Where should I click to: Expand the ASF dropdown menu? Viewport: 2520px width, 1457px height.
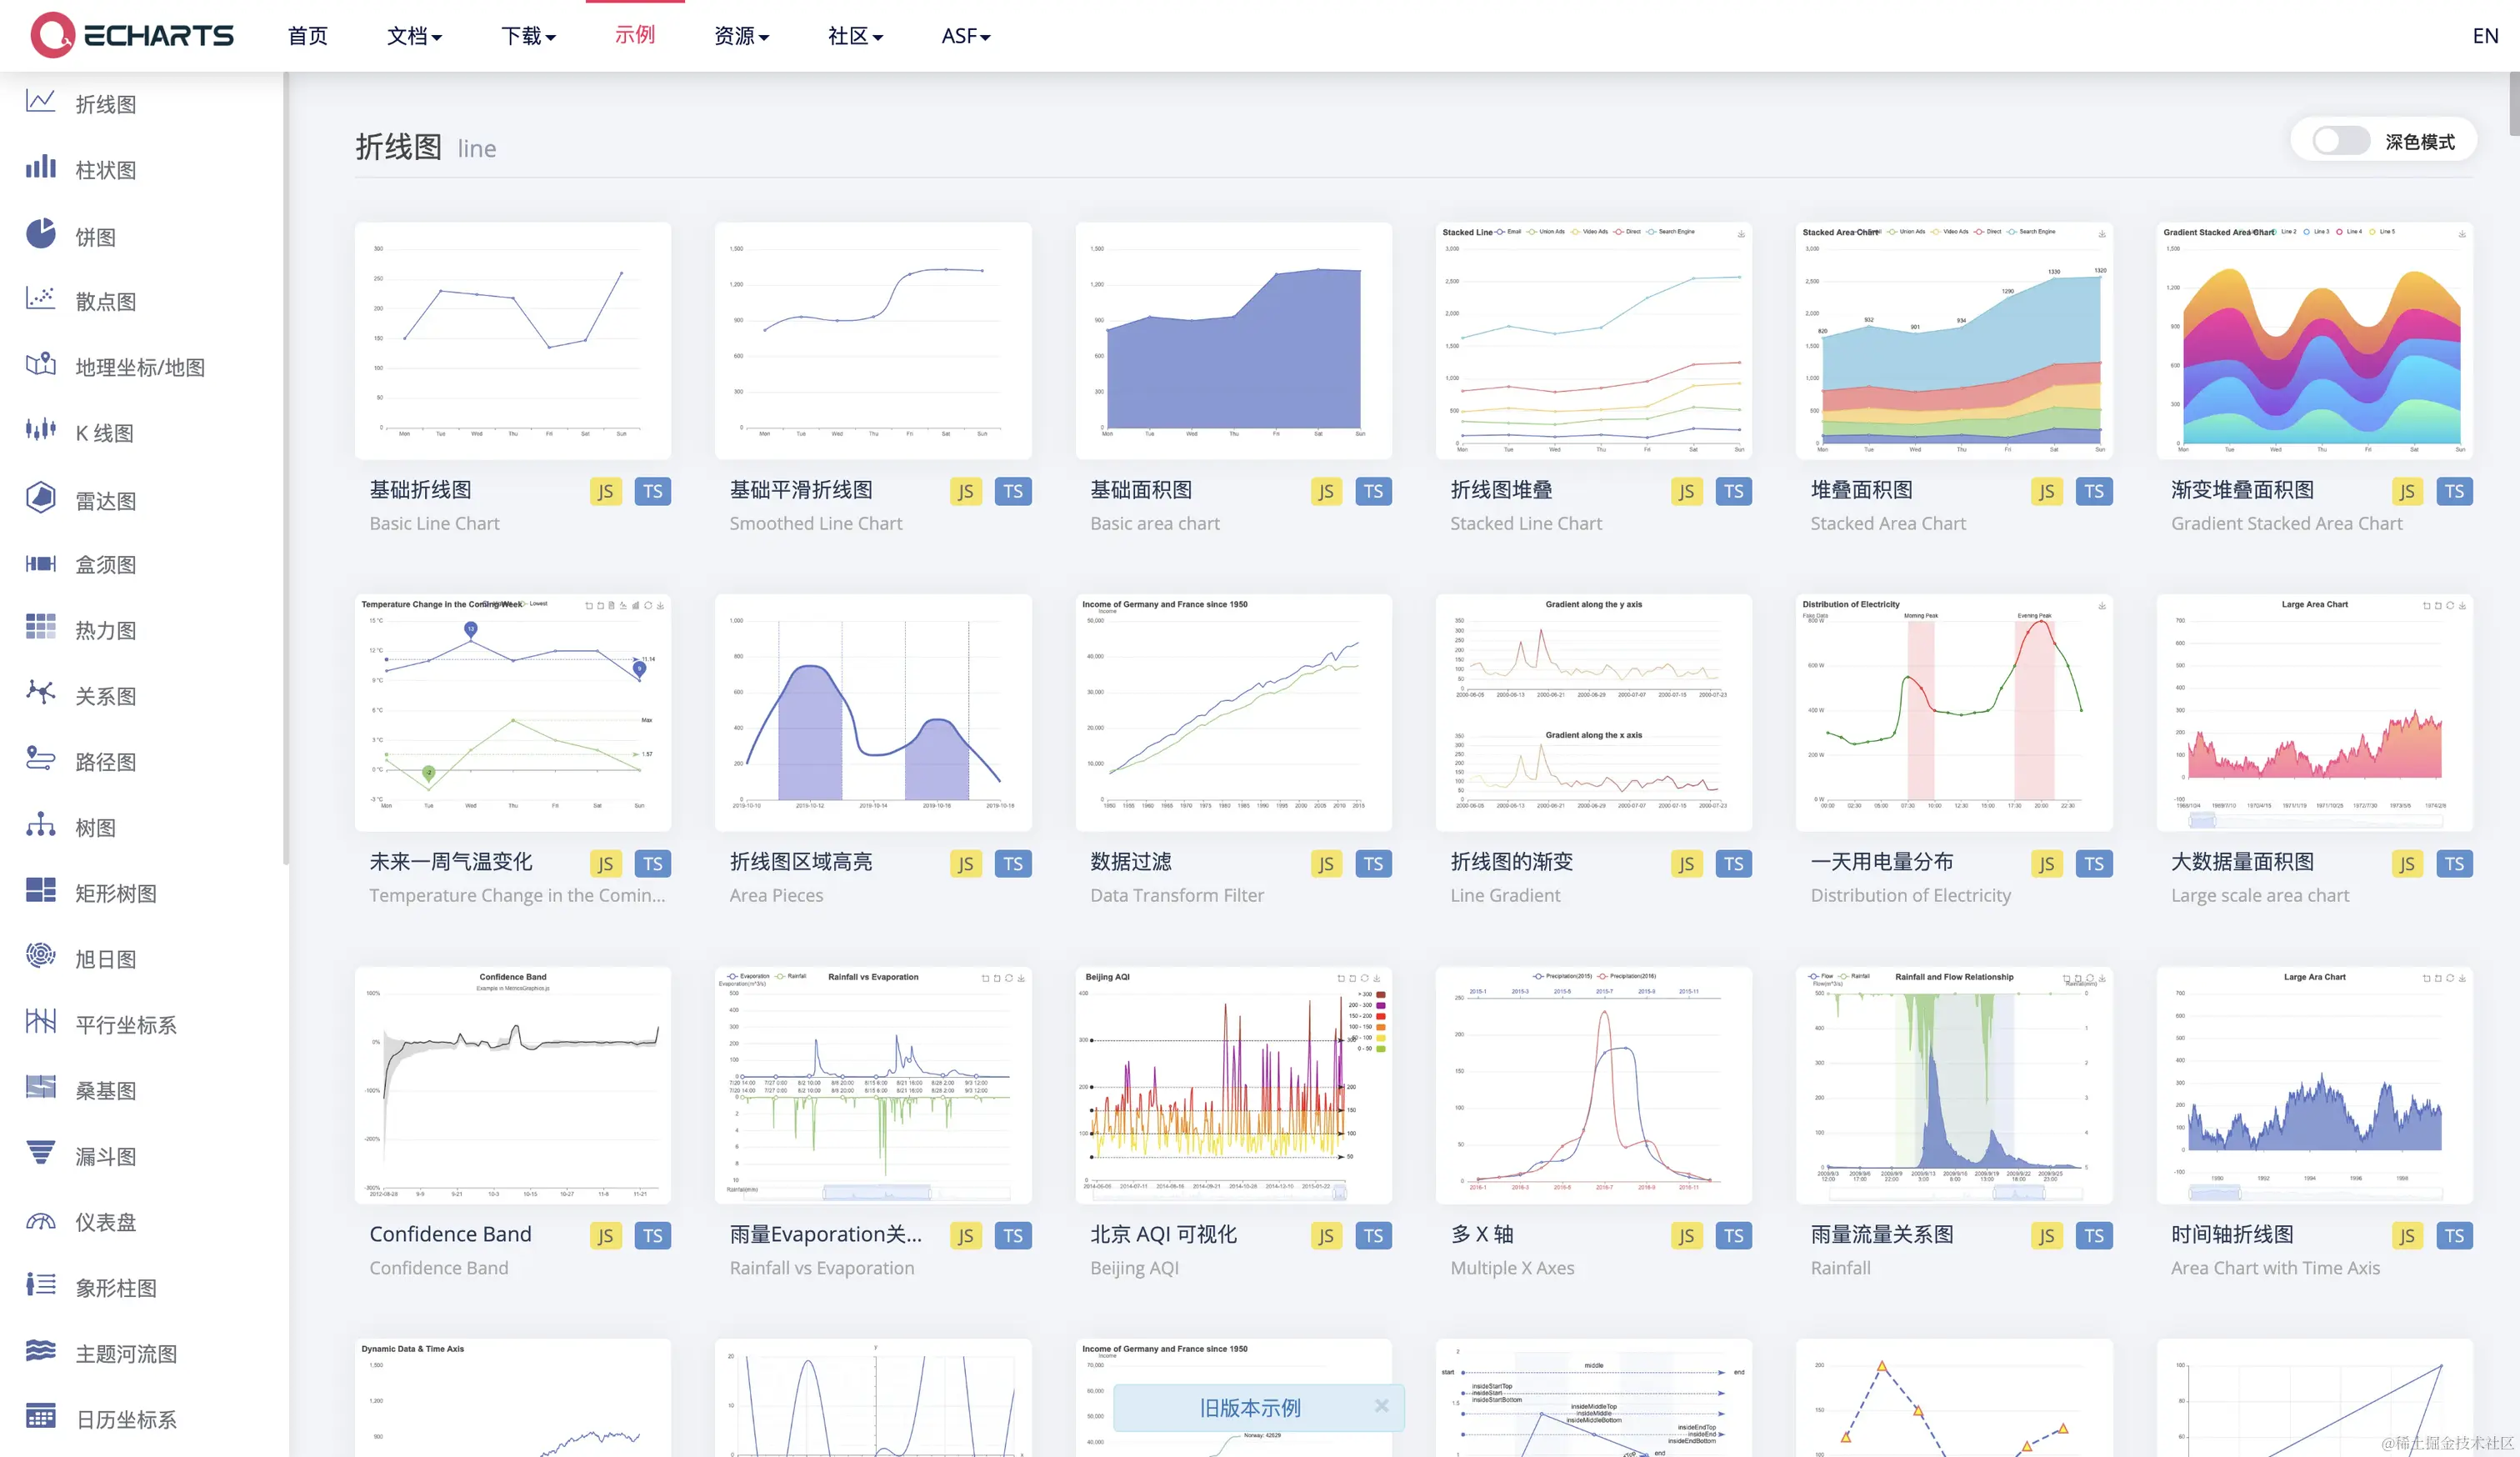966,36
